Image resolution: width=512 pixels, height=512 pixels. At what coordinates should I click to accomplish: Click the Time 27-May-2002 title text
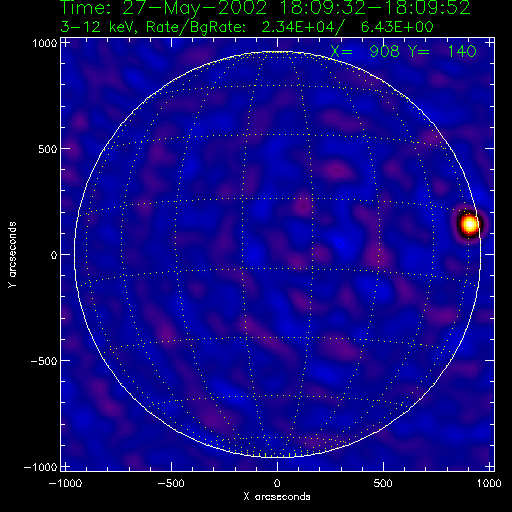tap(265, 7)
